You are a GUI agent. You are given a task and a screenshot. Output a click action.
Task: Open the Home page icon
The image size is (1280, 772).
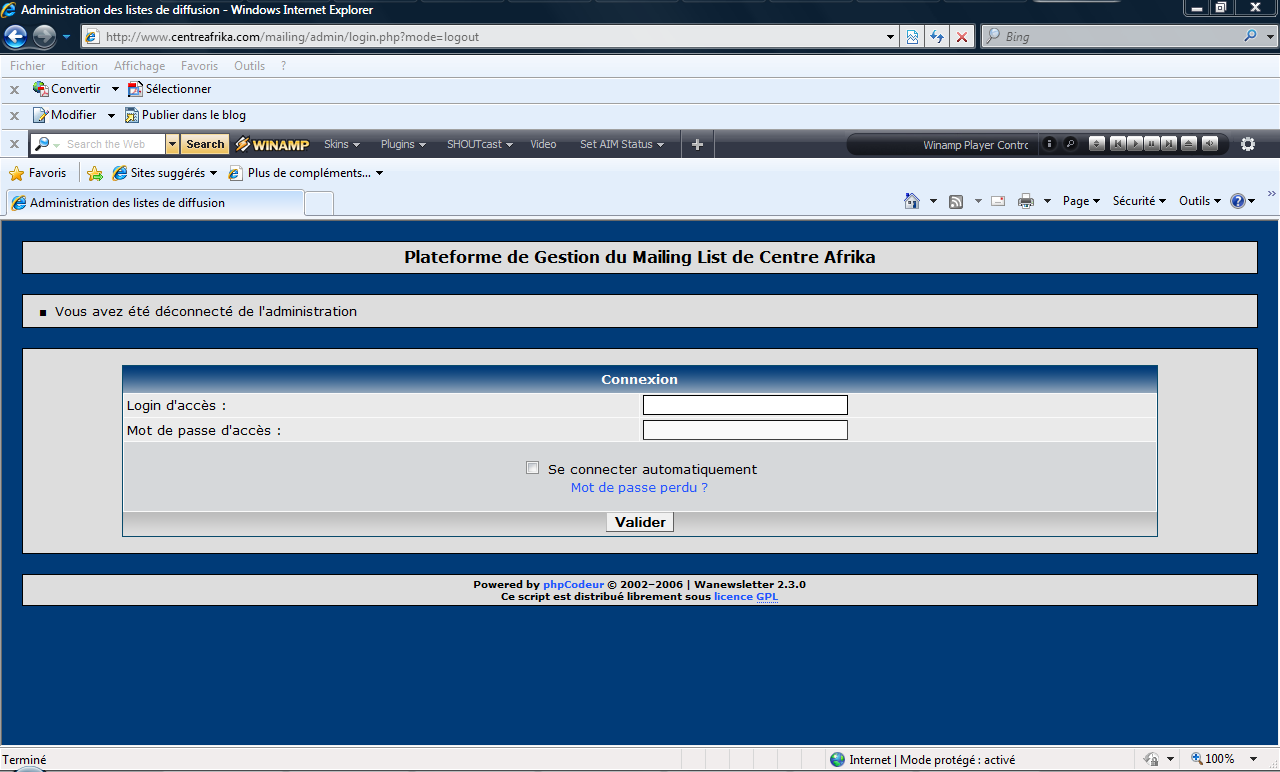click(x=911, y=201)
